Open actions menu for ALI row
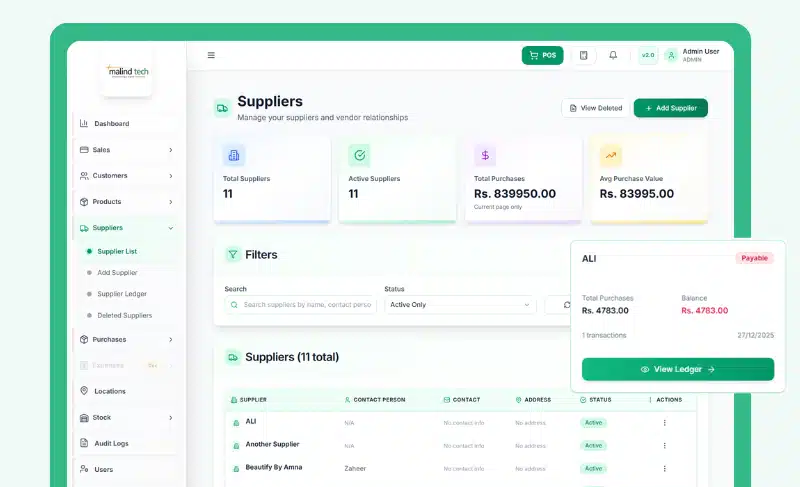Screen dimensions: 800x487 664,423
